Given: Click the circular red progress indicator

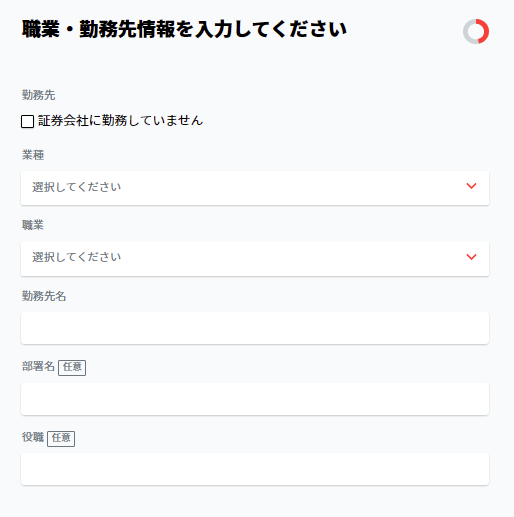Looking at the screenshot, I should (476, 31).
